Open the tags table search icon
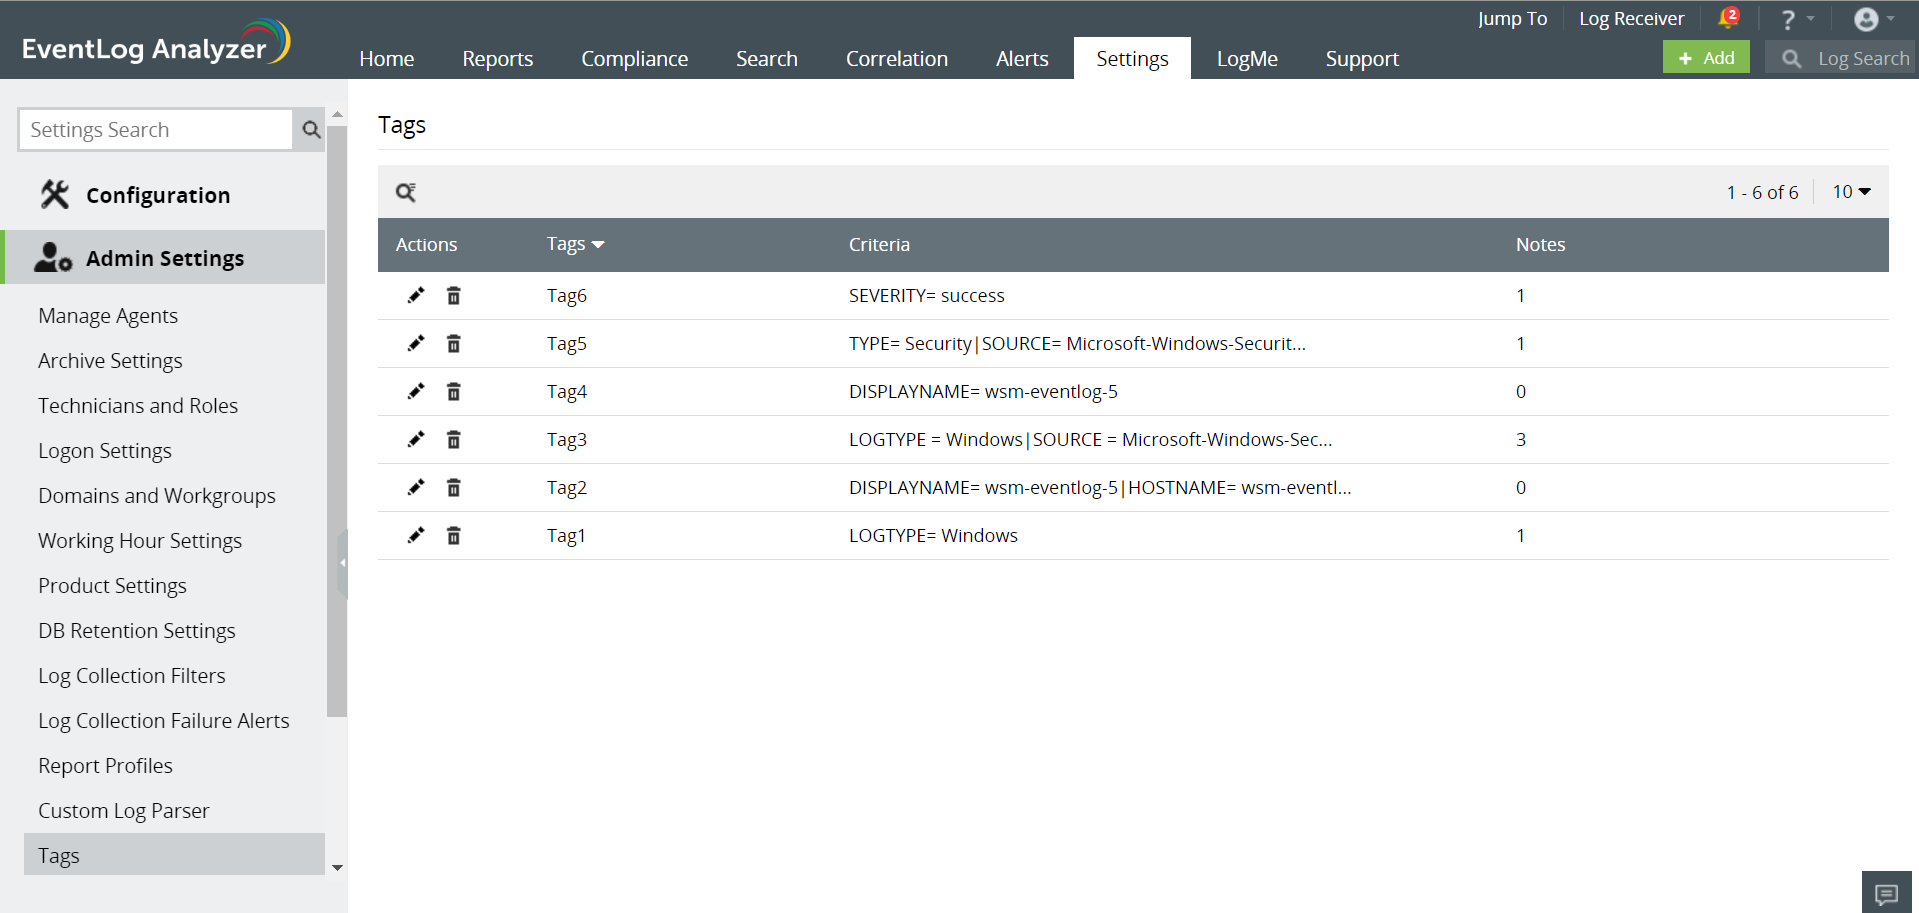Image resolution: width=1919 pixels, height=913 pixels. pyautogui.click(x=405, y=192)
